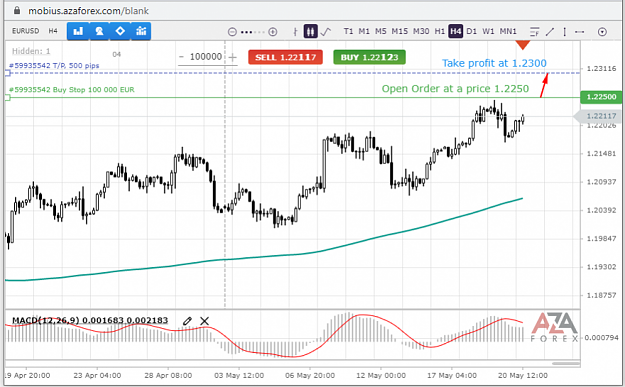
Task: Click the 20 May 12:00 time label
Action: point(523,375)
